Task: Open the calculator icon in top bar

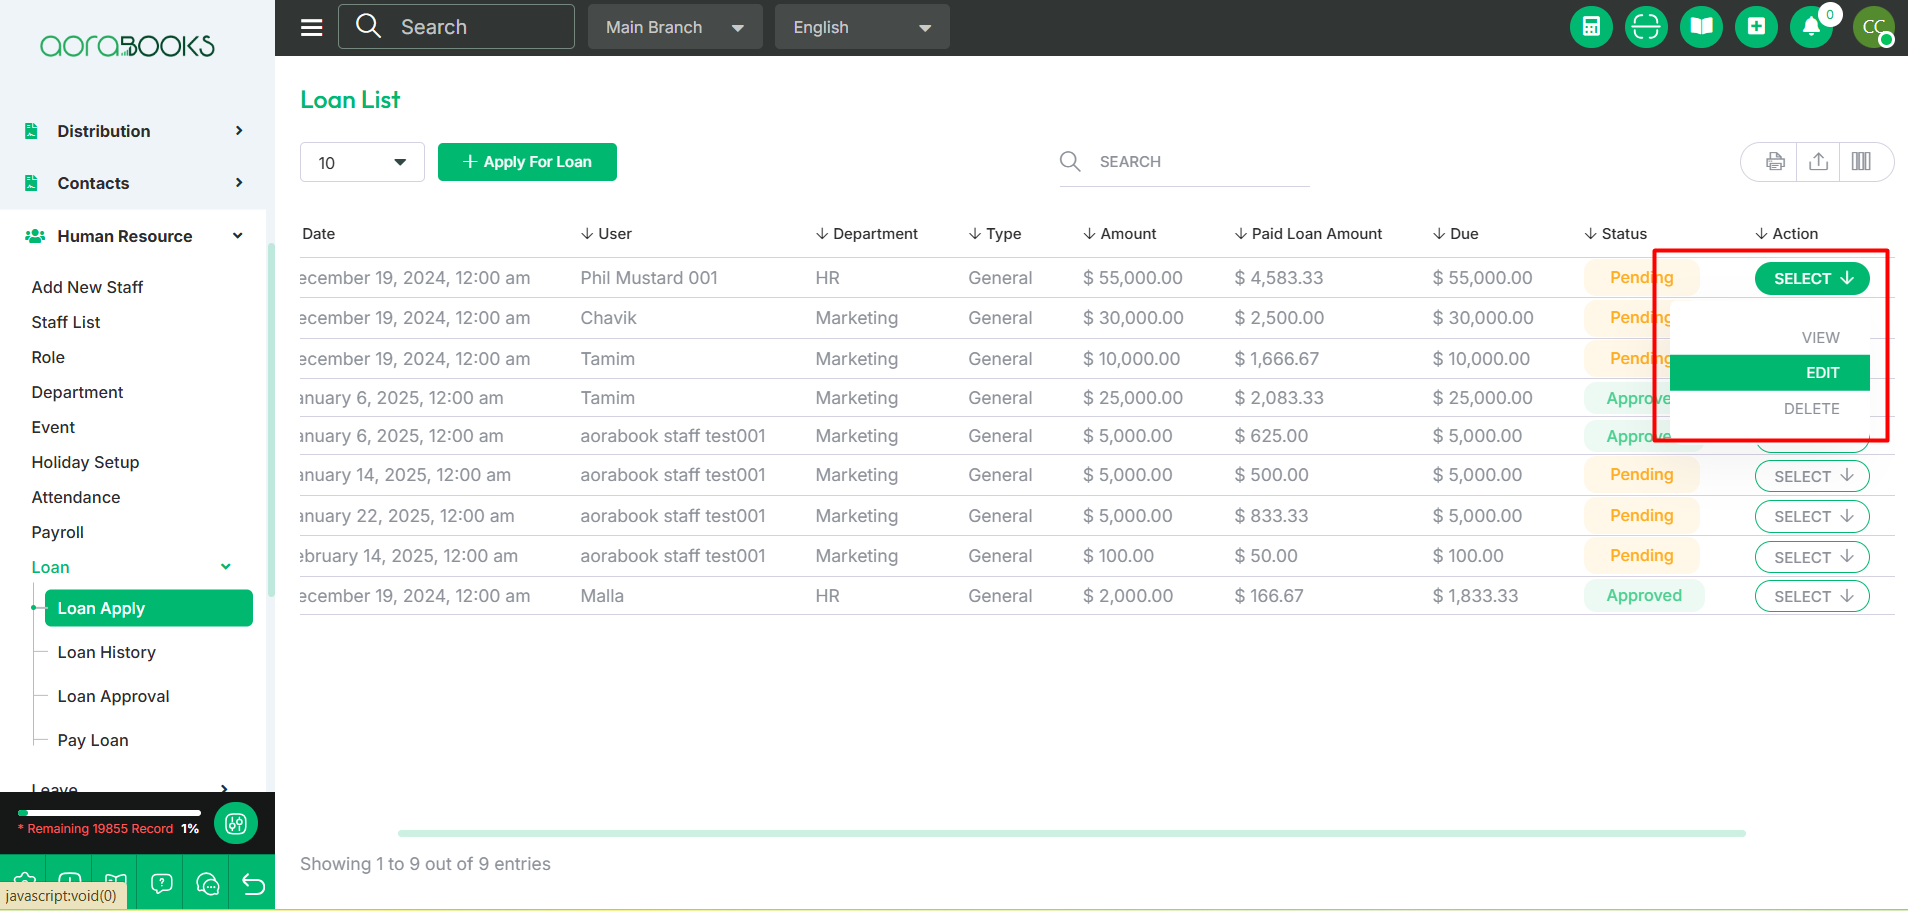Action: coord(1591,27)
